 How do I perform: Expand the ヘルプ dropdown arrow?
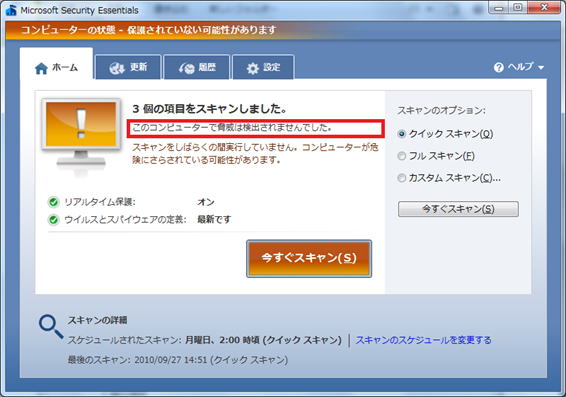click(x=540, y=67)
